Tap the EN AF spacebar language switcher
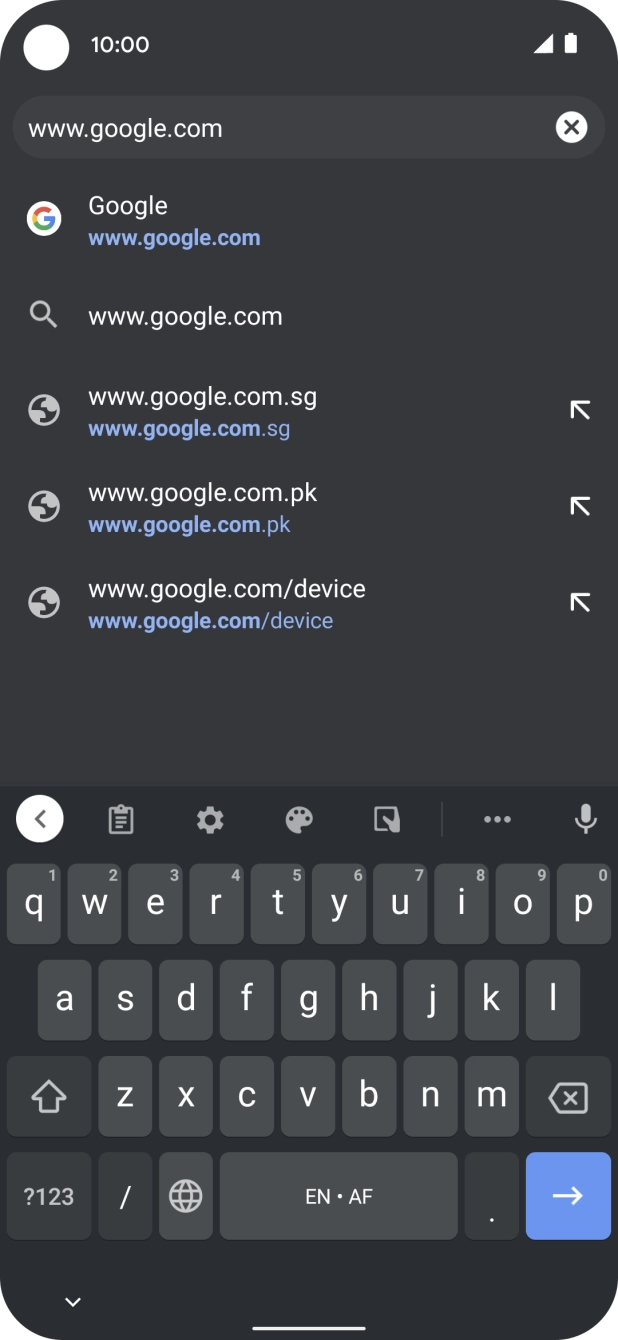The width and height of the screenshot is (618, 1340). (339, 1196)
